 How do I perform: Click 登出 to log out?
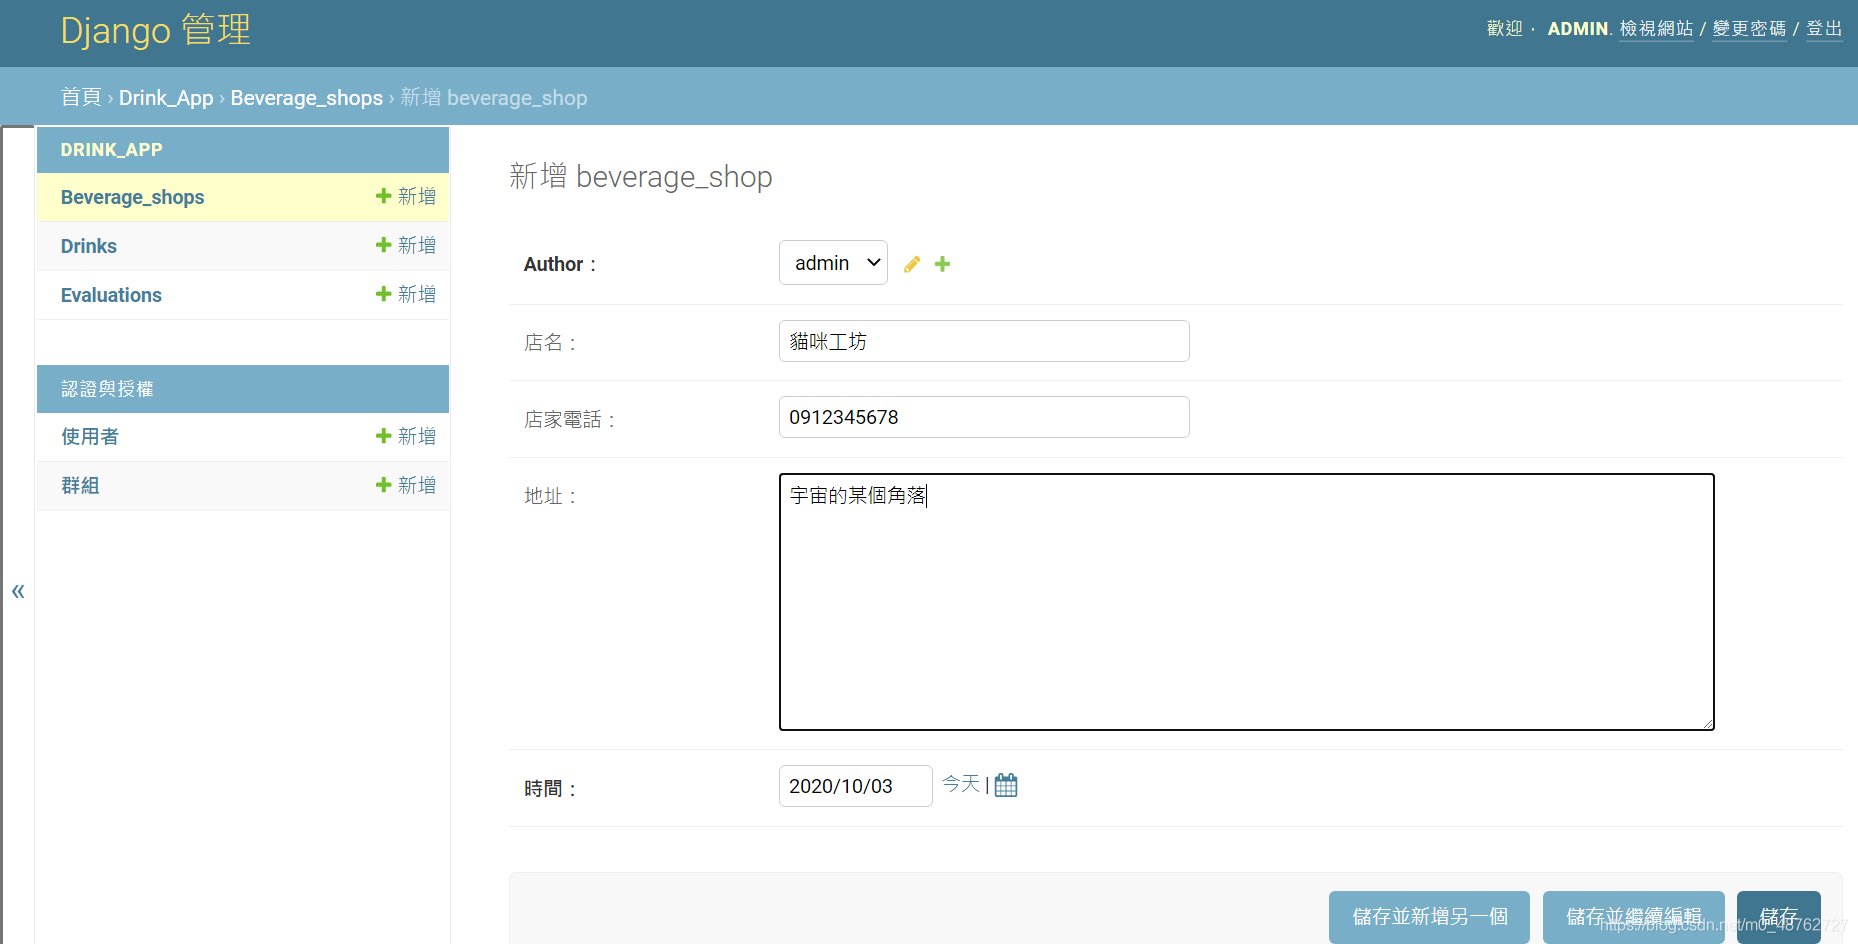pyautogui.click(x=1824, y=29)
